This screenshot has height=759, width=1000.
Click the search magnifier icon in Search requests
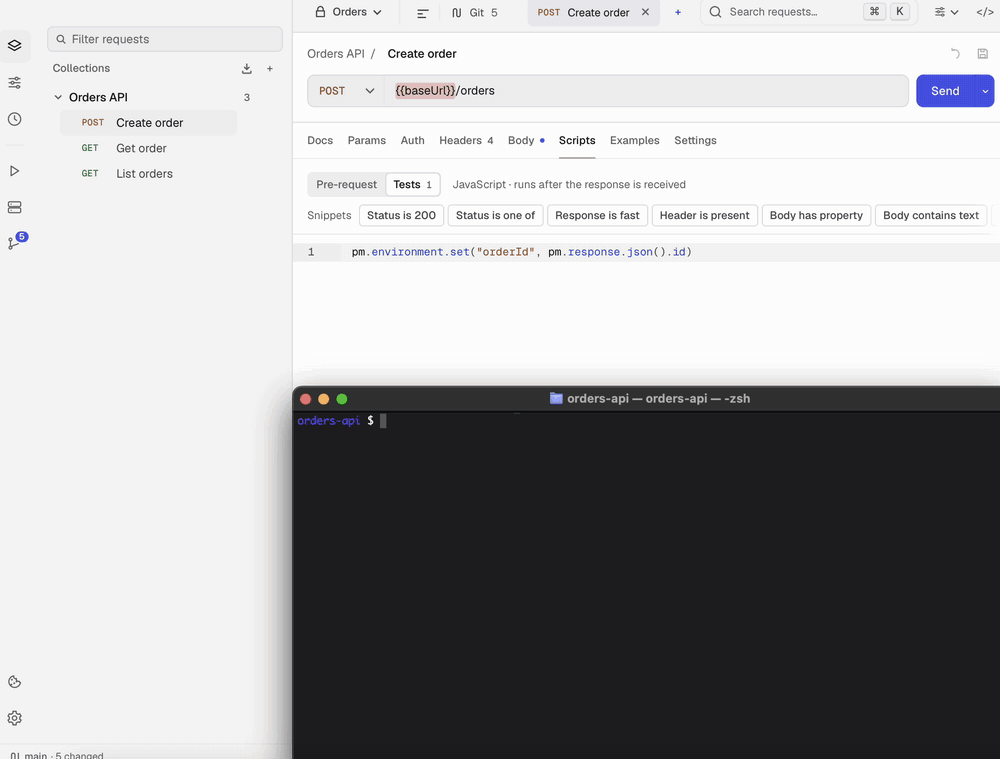point(716,12)
